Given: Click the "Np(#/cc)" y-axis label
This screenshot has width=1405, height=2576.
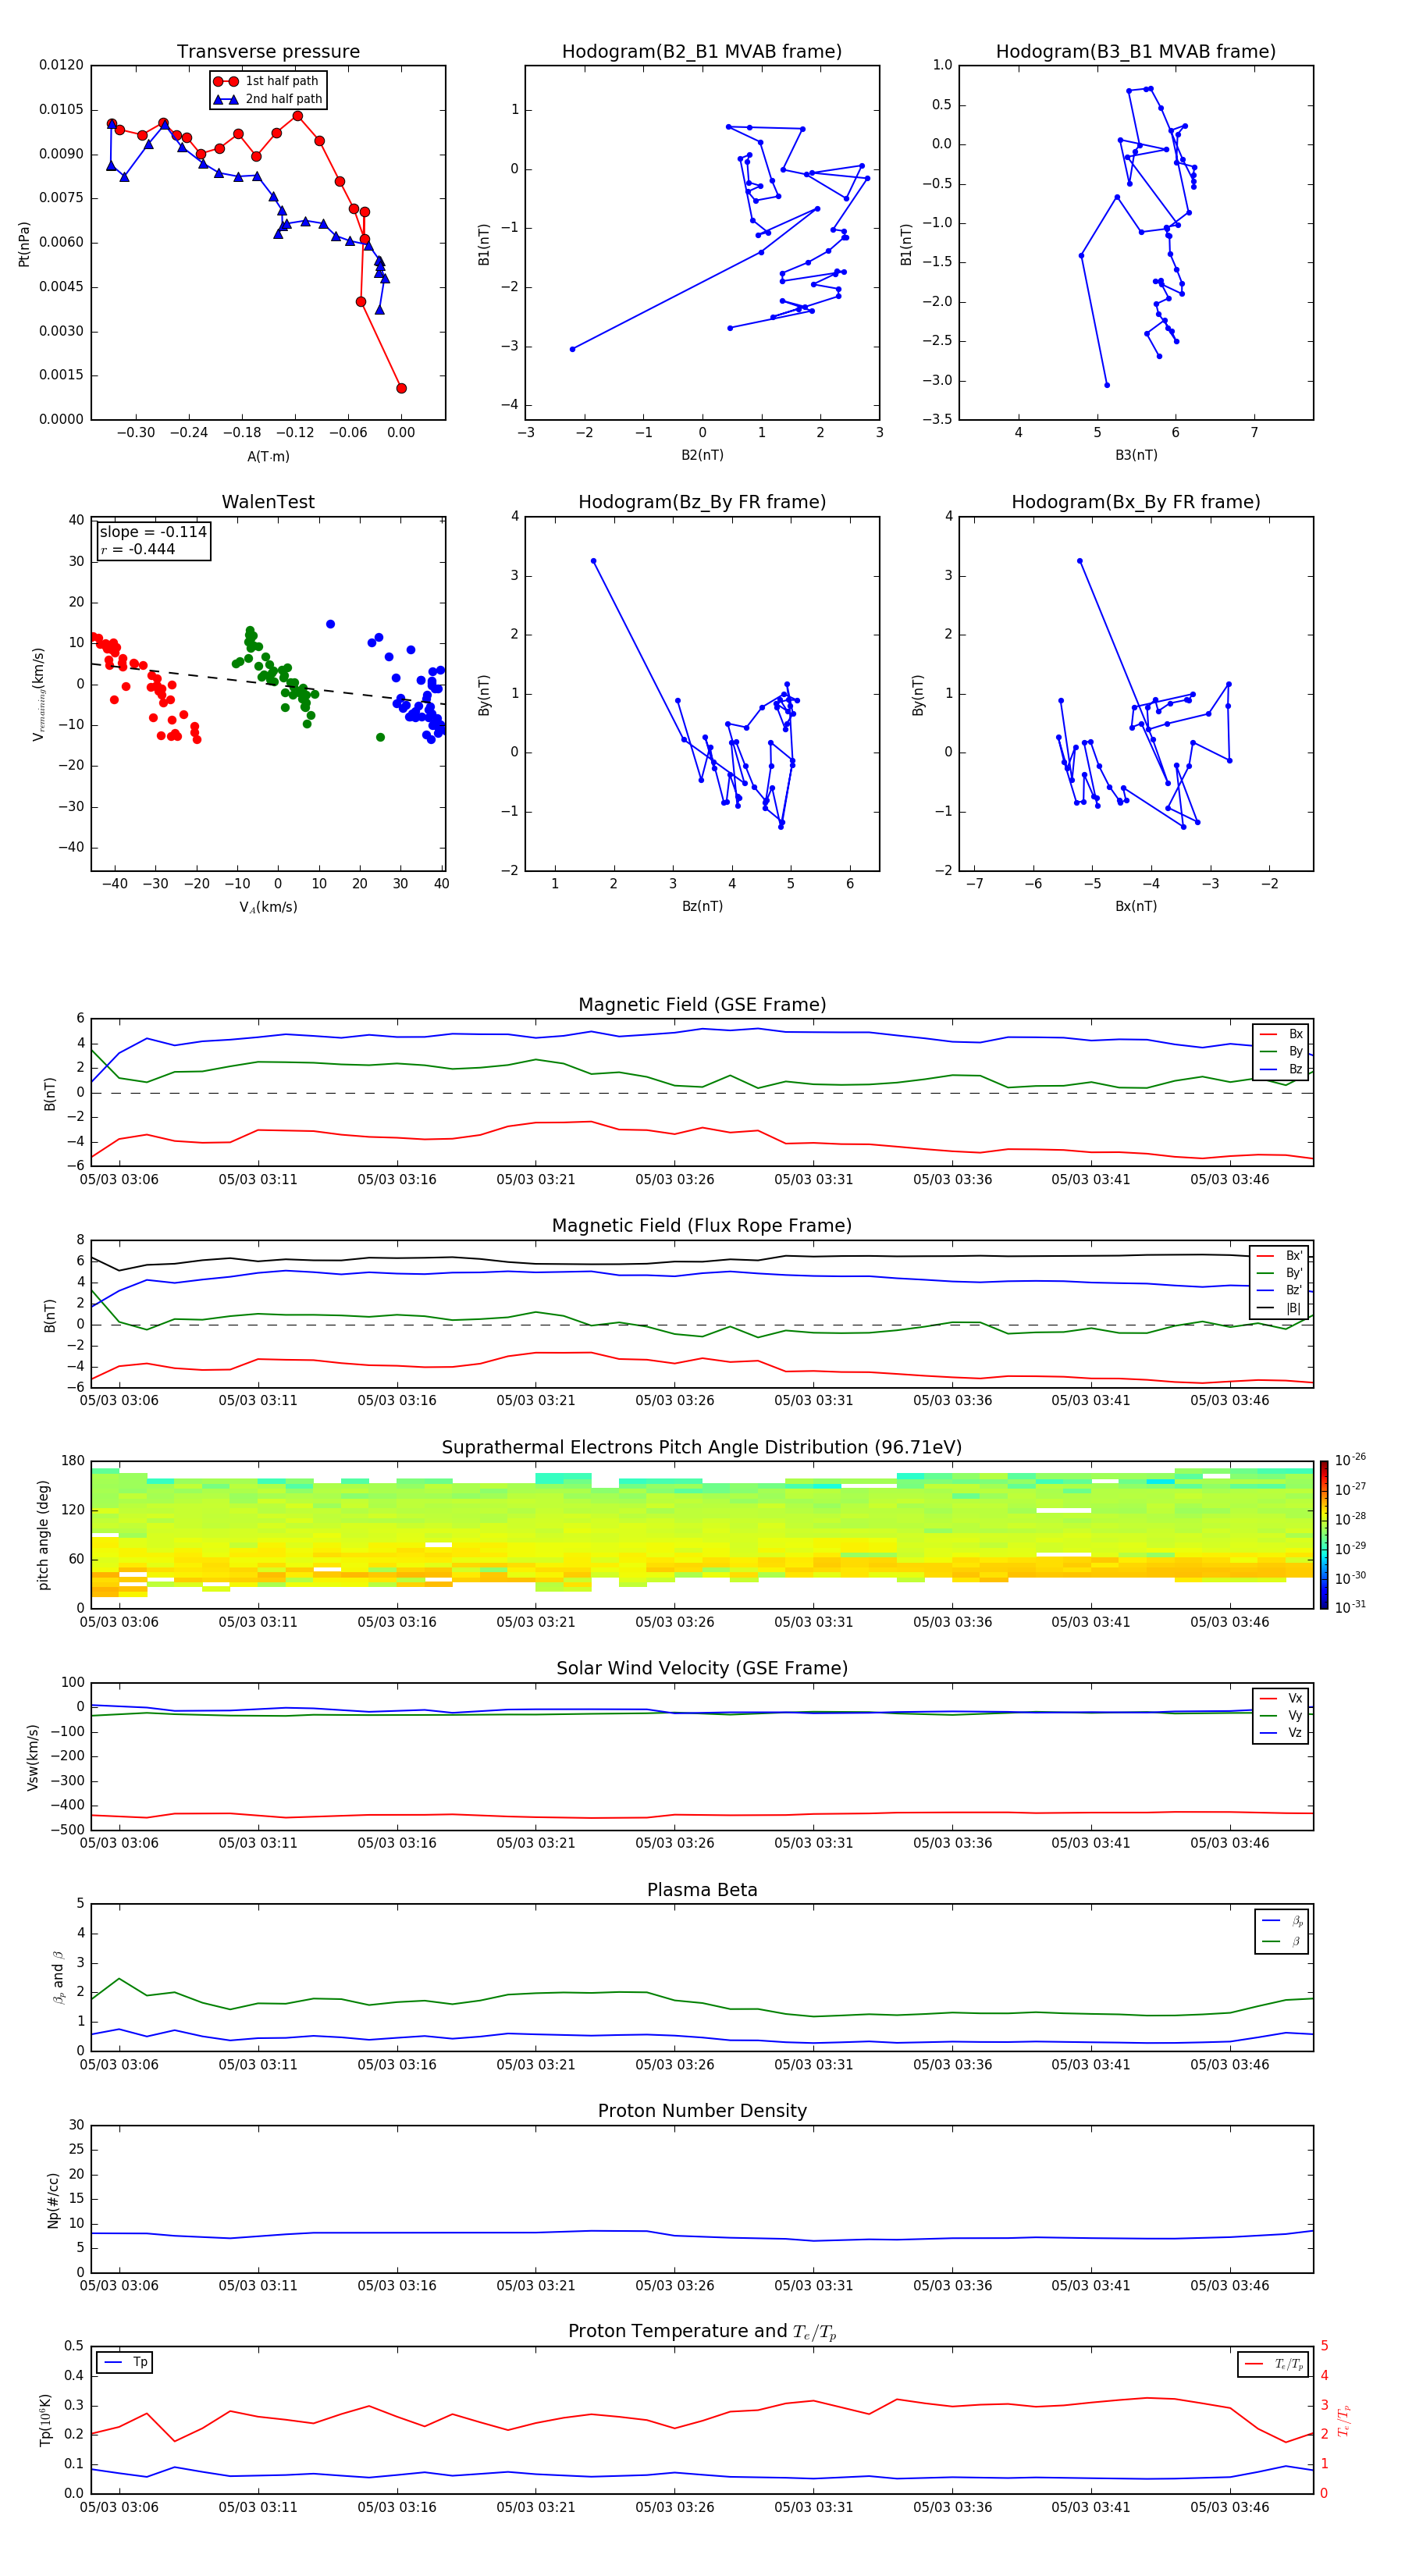Looking at the screenshot, I should point(53,2199).
